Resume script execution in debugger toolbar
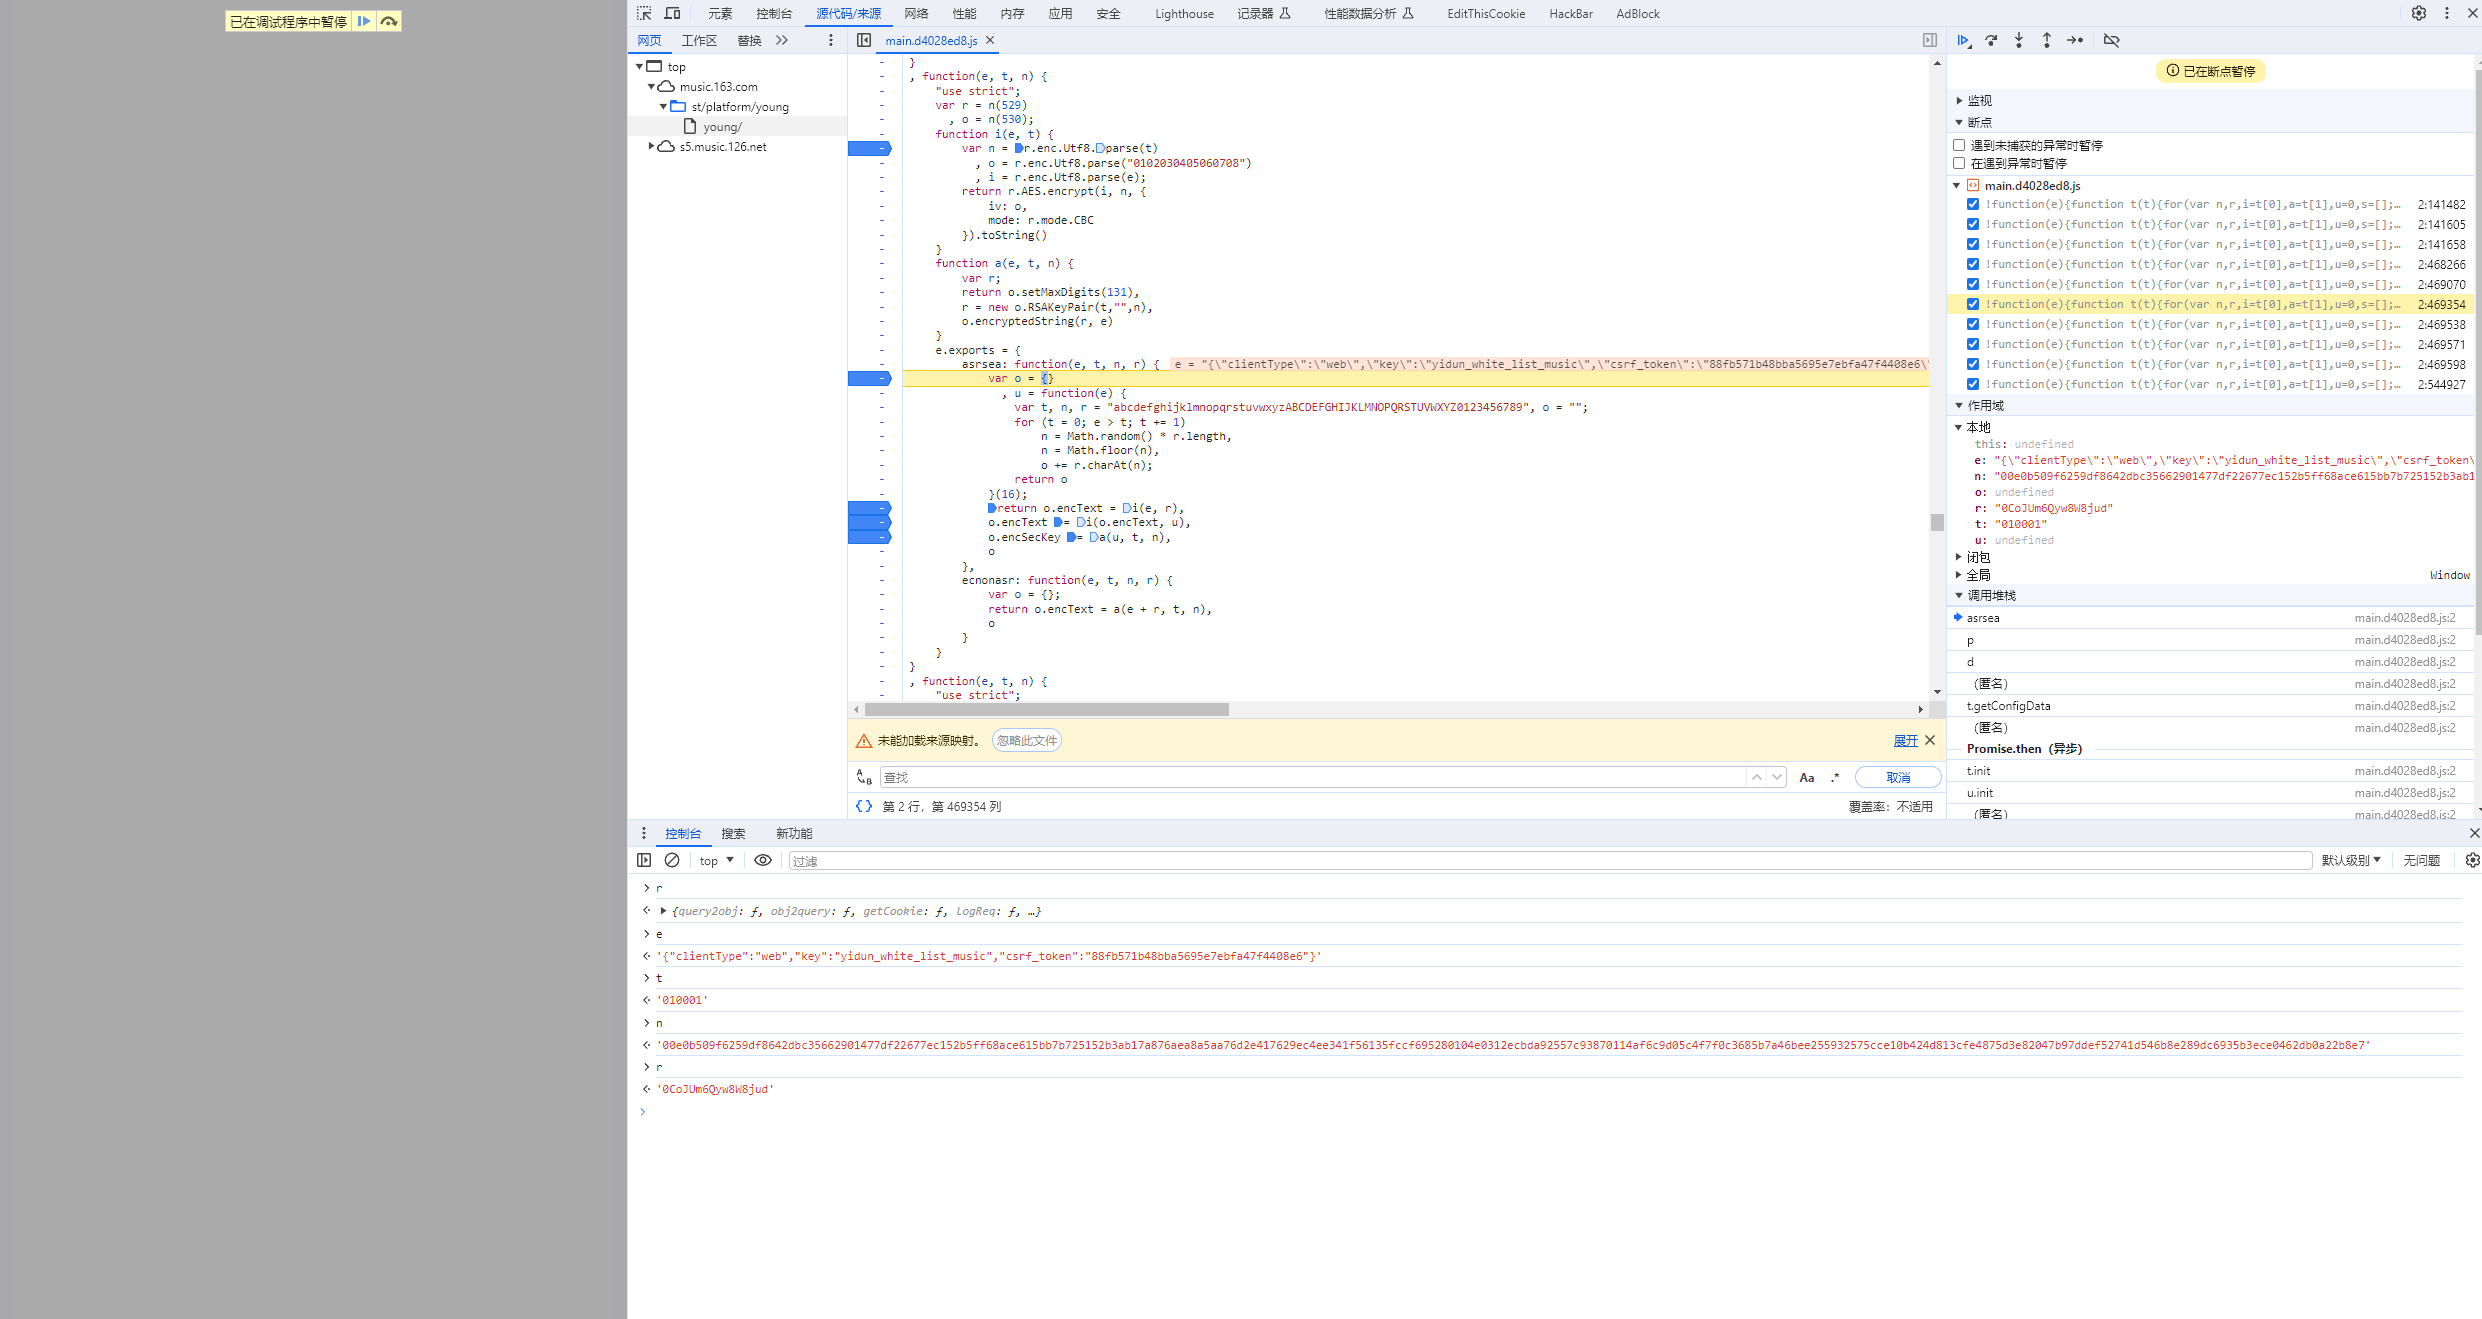 (1964, 40)
